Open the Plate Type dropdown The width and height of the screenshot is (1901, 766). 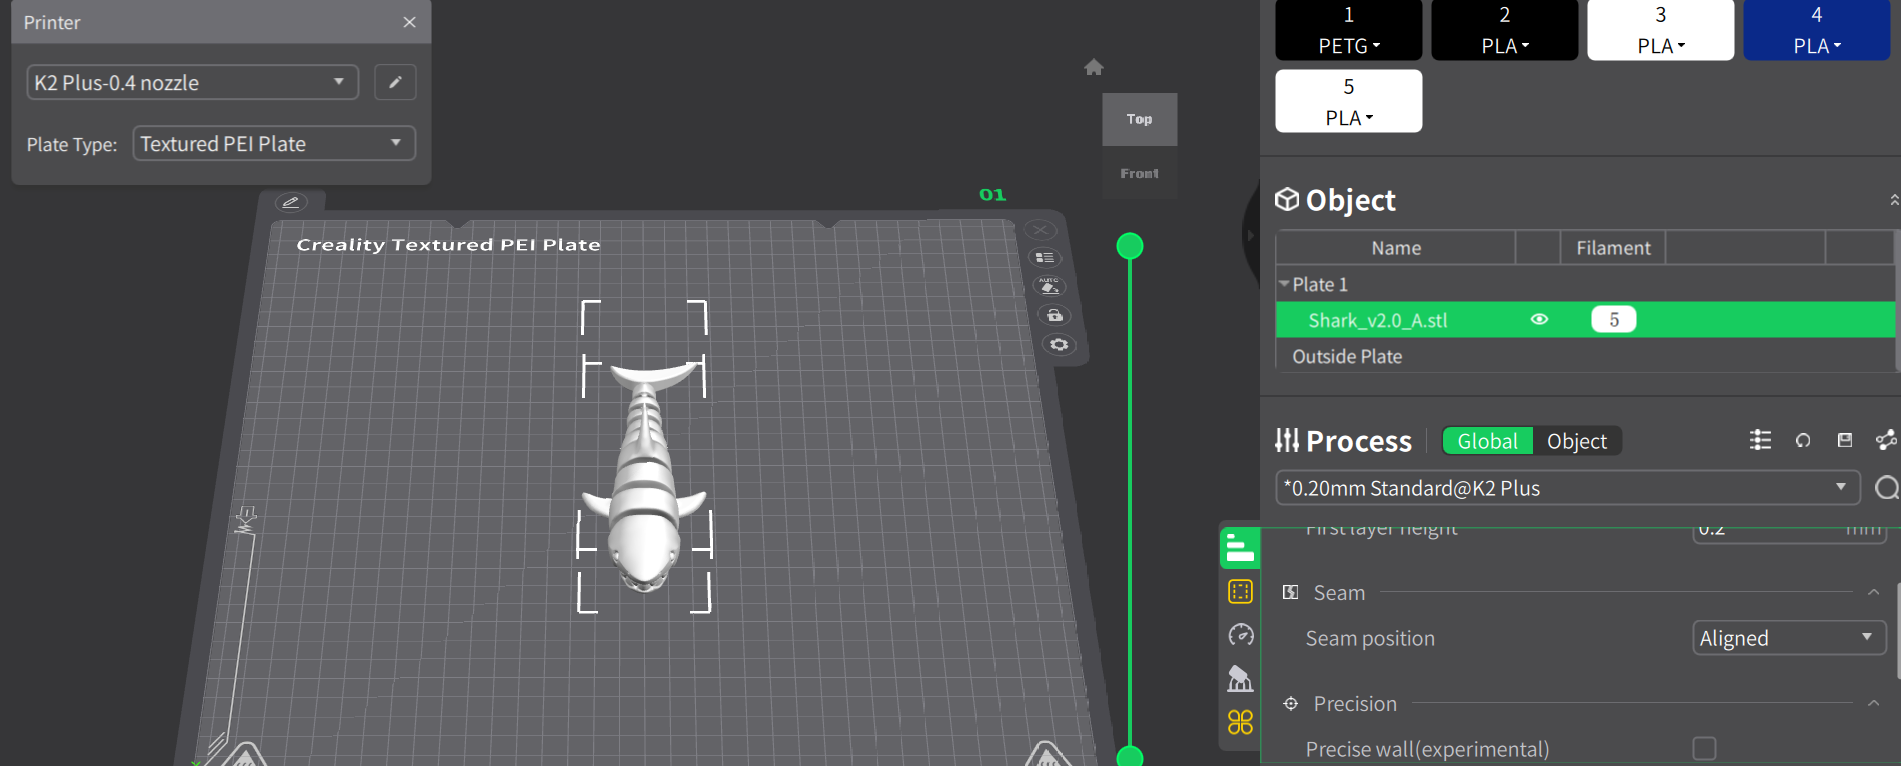[x=273, y=144]
